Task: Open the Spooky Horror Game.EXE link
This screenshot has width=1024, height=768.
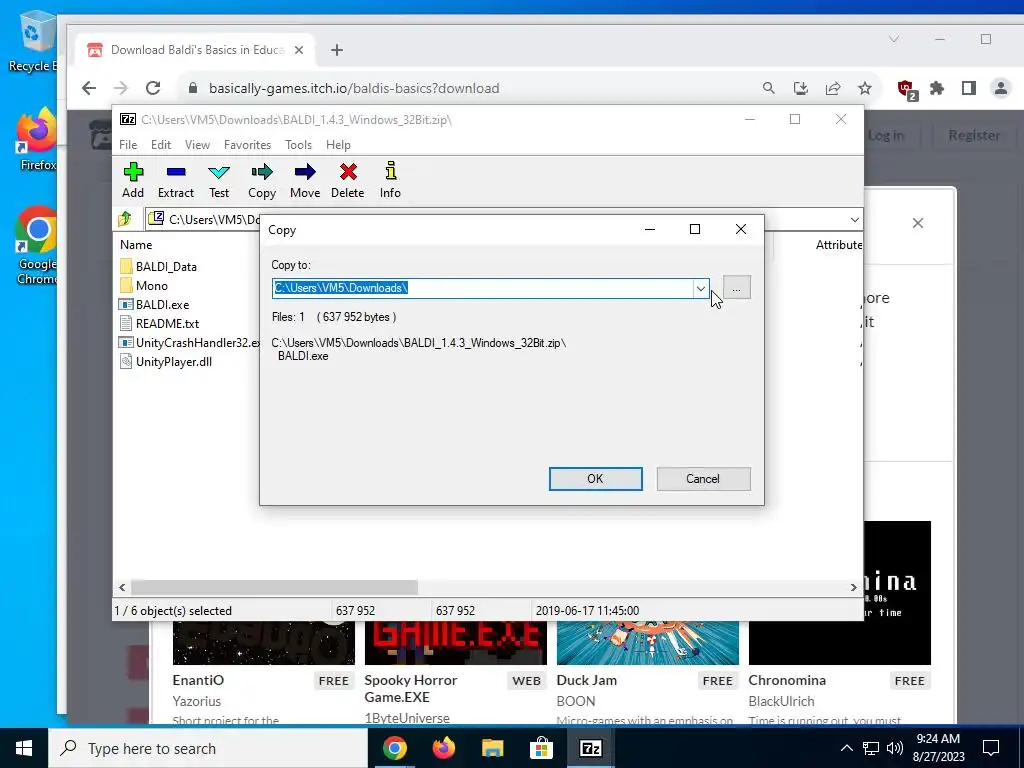Action: (x=411, y=688)
